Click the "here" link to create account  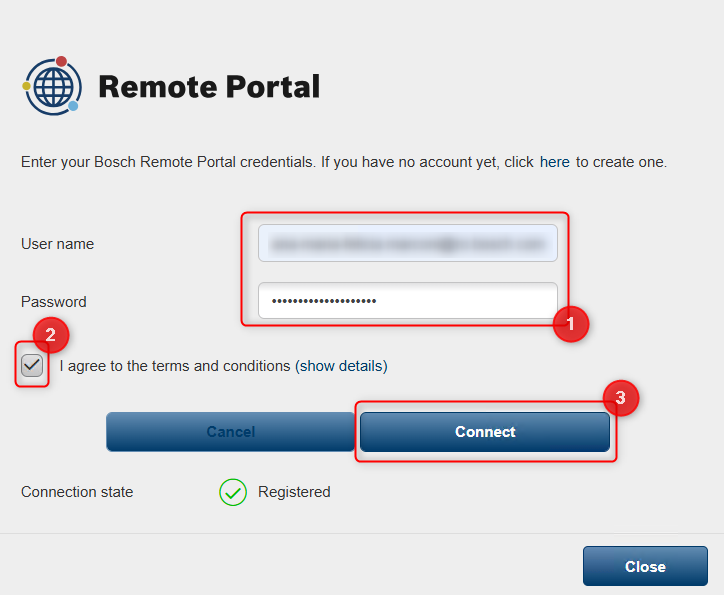(554, 162)
